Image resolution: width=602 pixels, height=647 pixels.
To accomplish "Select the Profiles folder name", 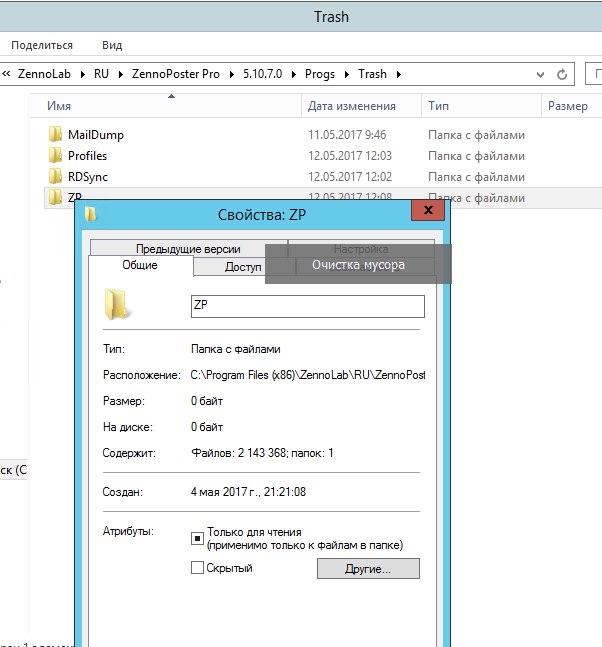I will pyautogui.click(x=87, y=156).
